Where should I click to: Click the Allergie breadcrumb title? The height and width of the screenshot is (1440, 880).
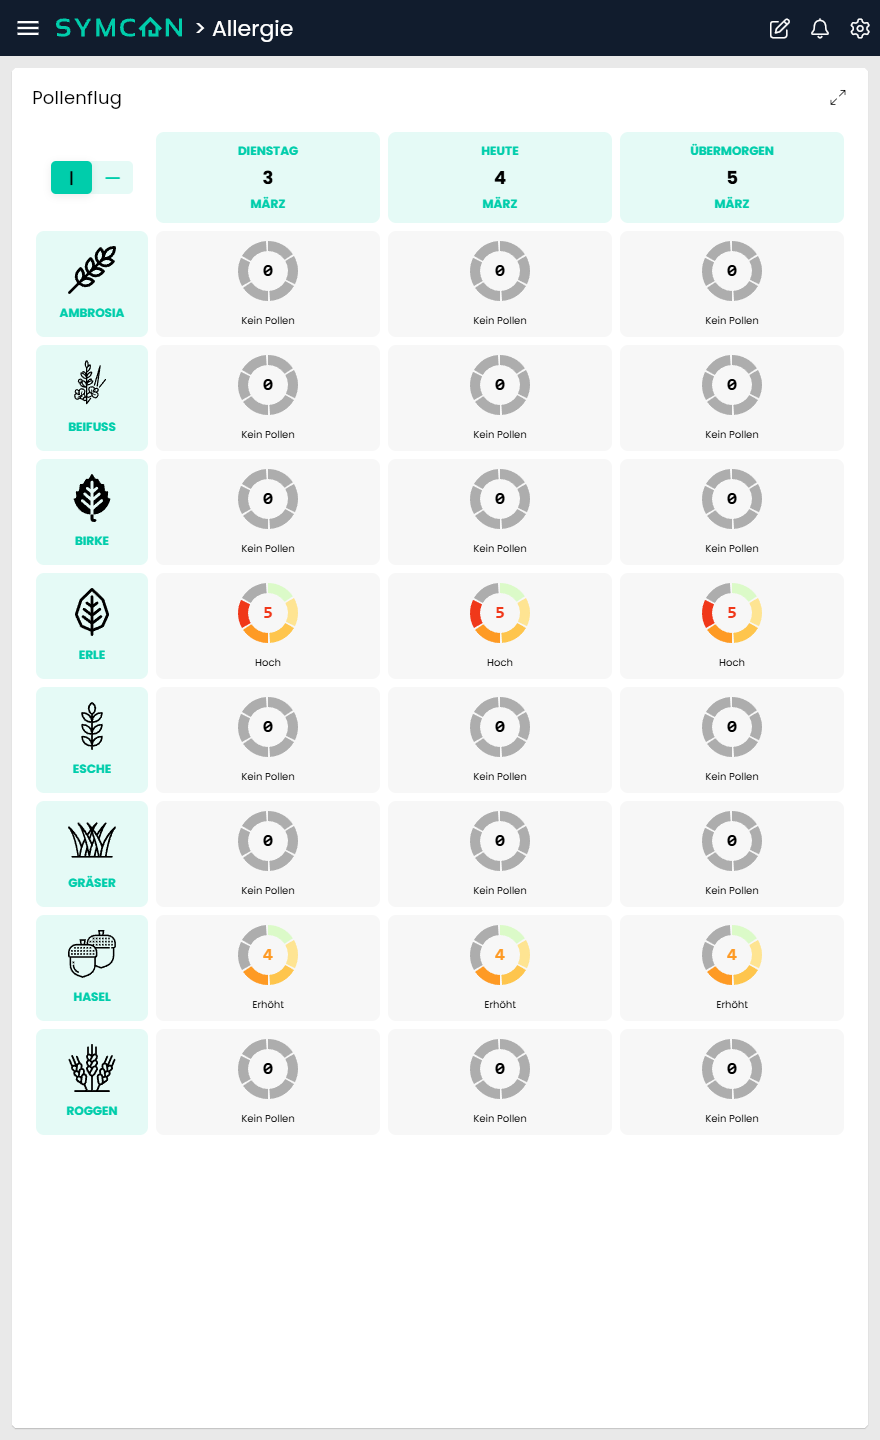[x=252, y=29]
